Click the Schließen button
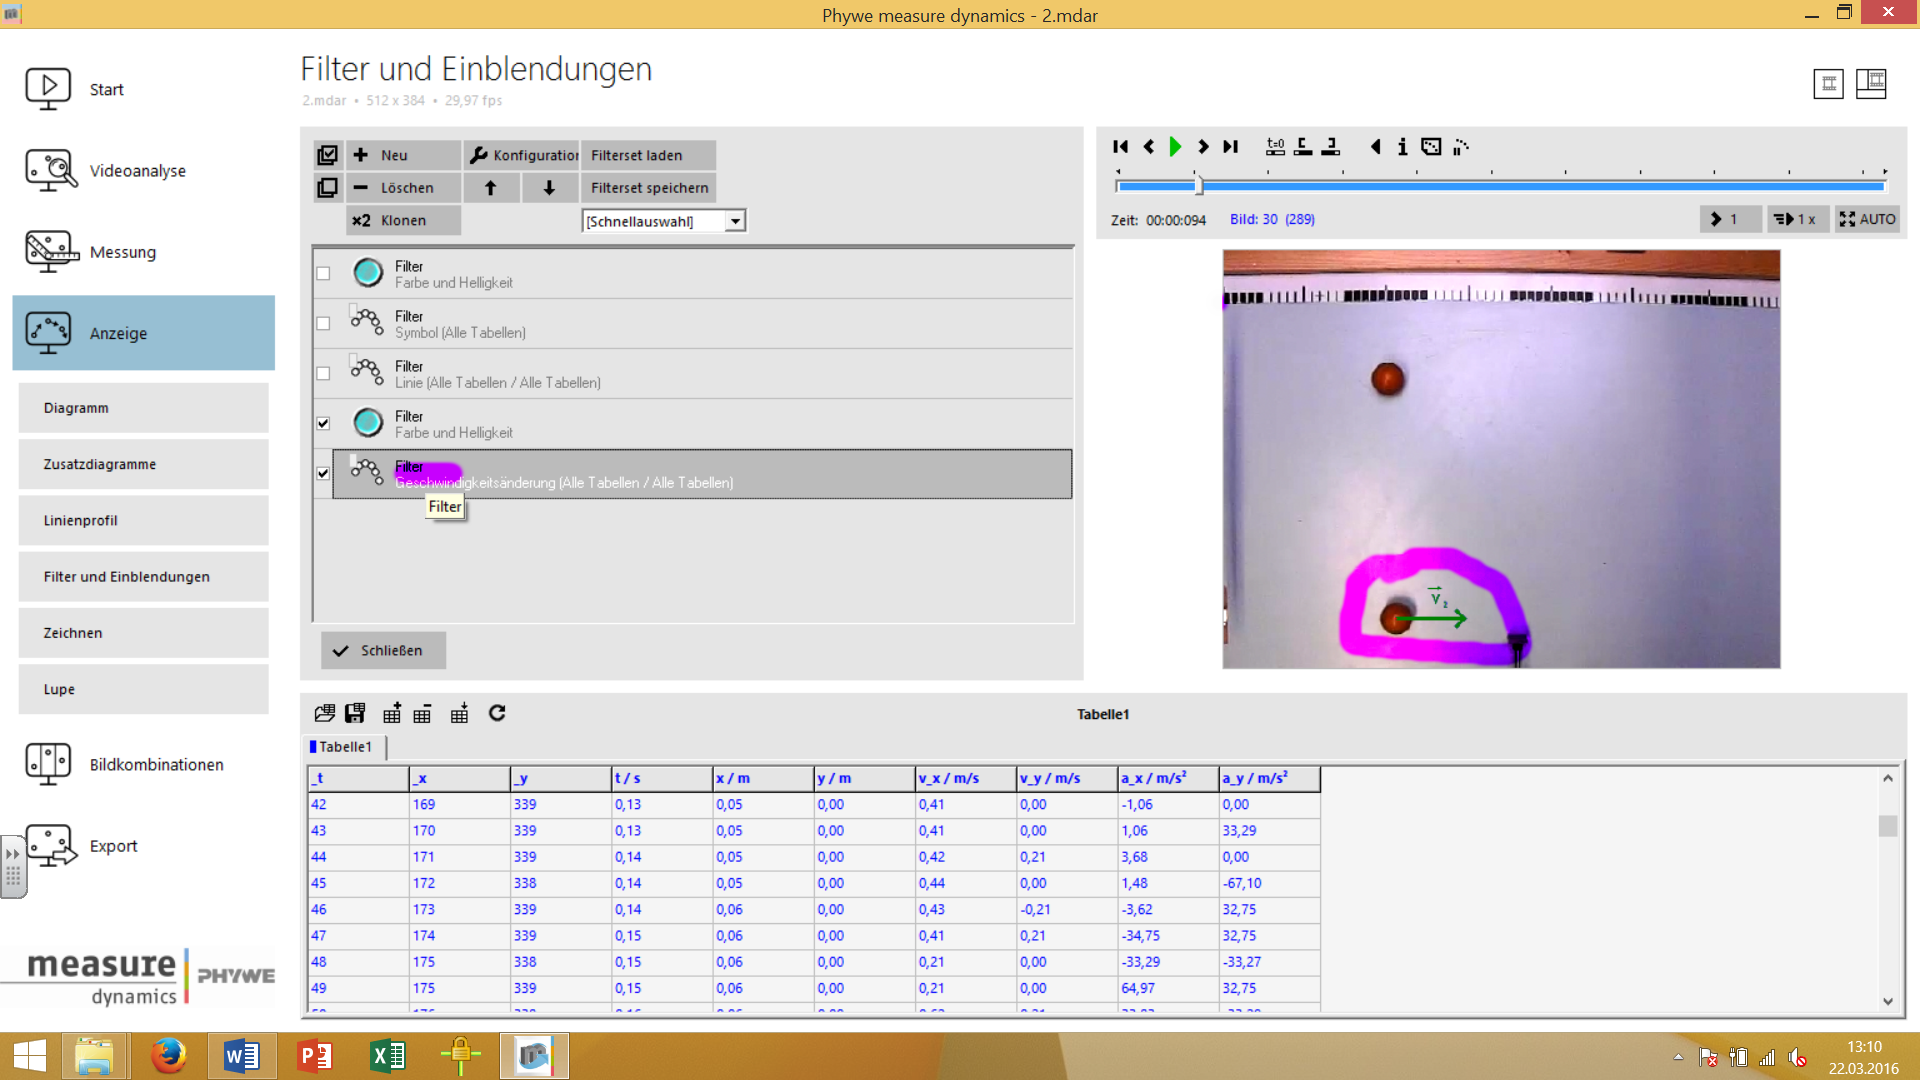Image resolution: width=1920 pixels, height=1080 pixels. click(x=383, y=650)
